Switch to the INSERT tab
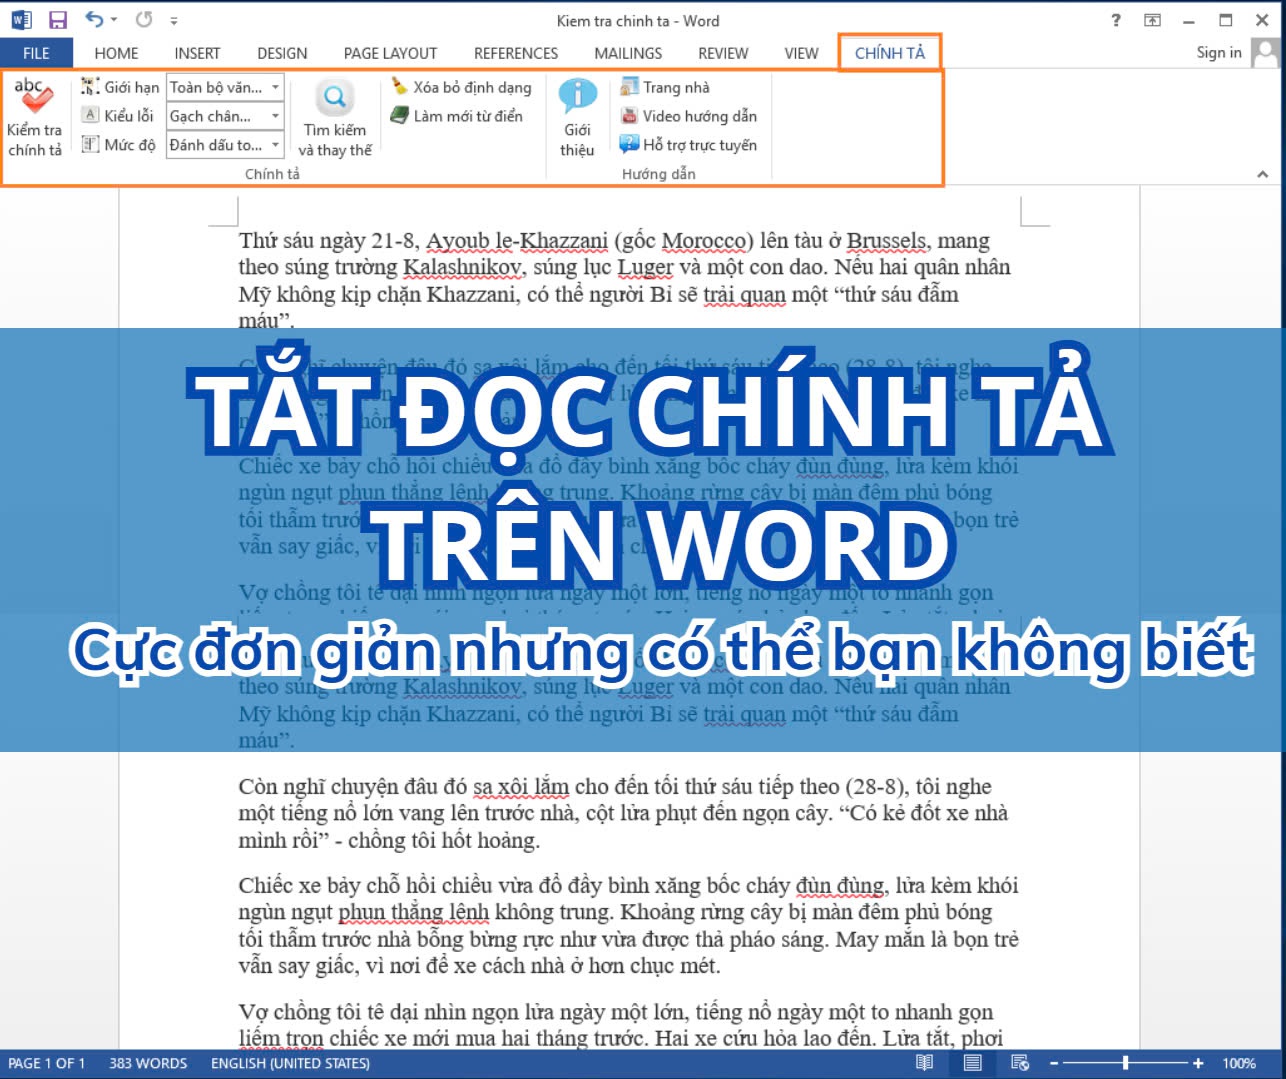The image size is (1286, 1079). click(197, 53)
